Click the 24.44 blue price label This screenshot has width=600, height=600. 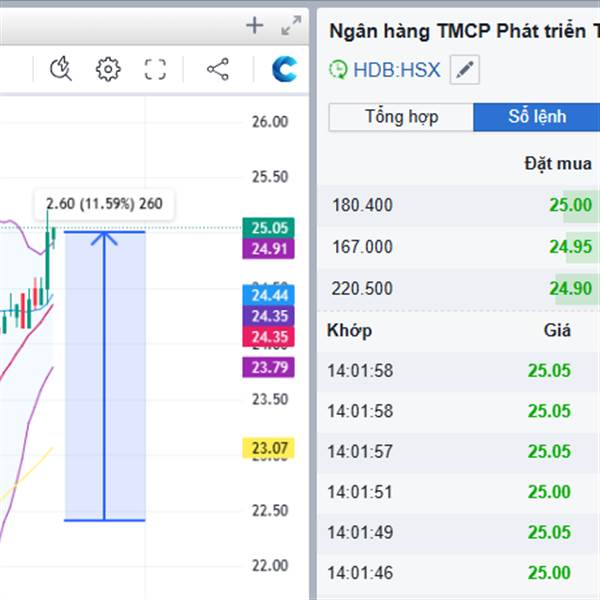click(269, 295)
